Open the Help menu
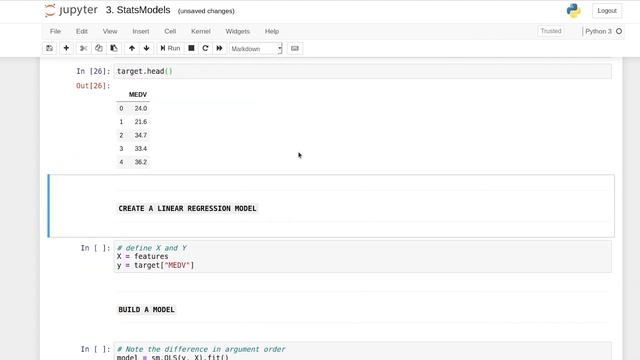640x360 pixels. [272, 31]
